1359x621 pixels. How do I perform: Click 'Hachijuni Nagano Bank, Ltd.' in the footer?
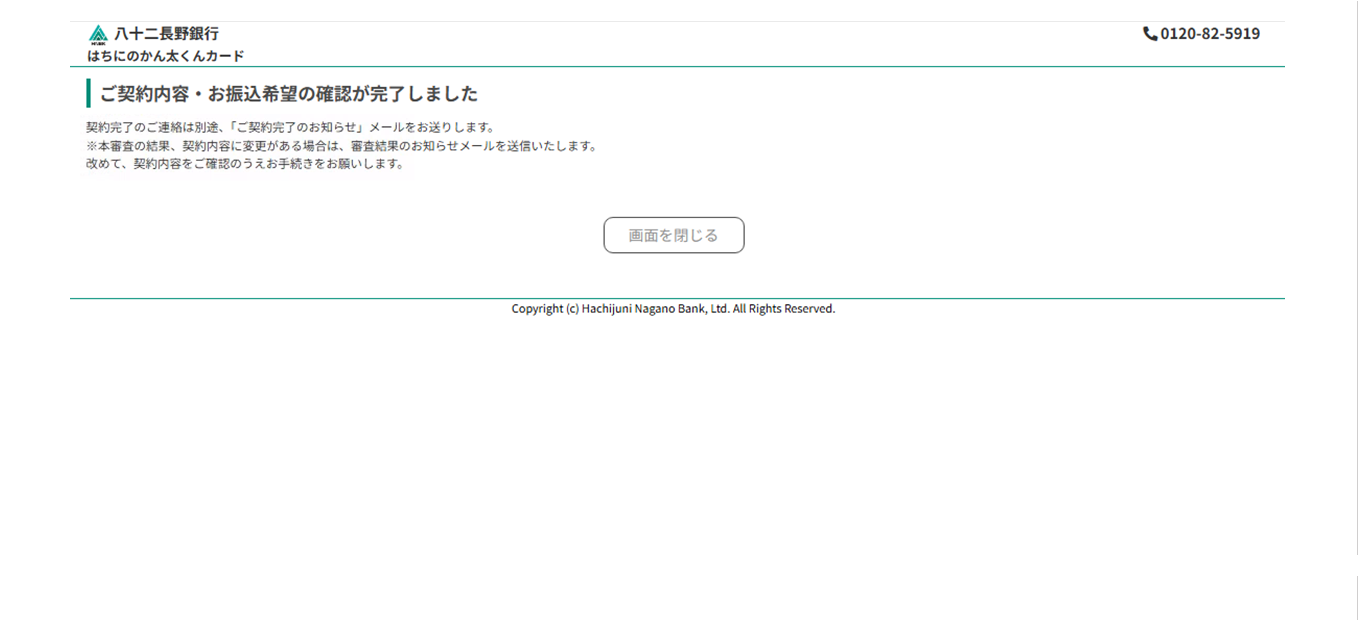(655, 309)
